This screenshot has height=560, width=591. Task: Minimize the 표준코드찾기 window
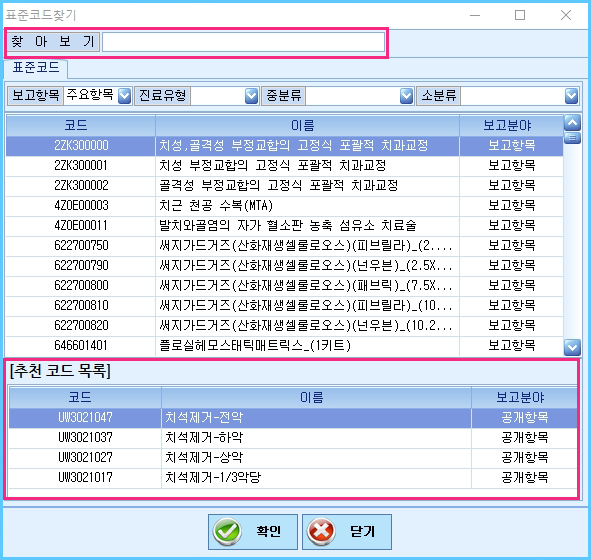pos(475,15)
